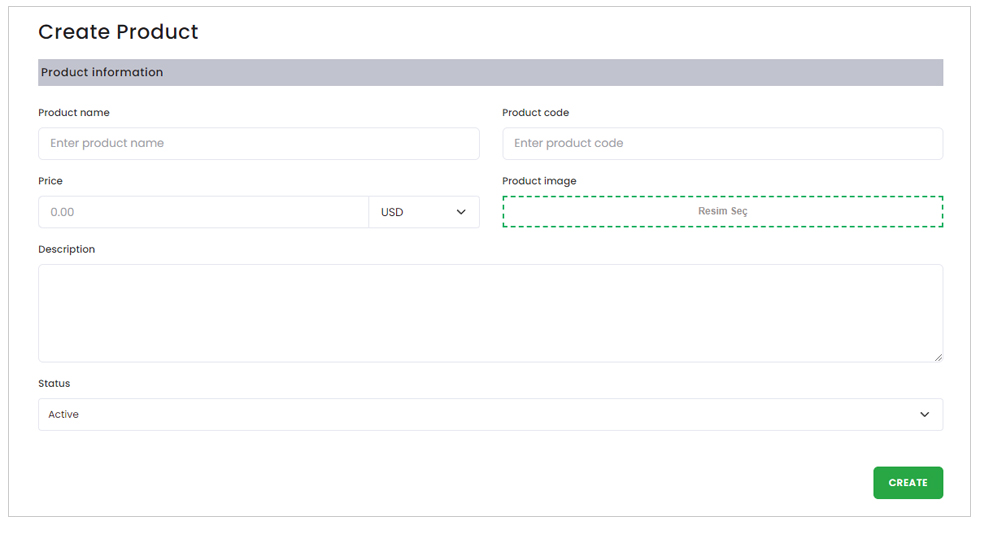
Task: Click the Product image label
Action: point(539,181)
